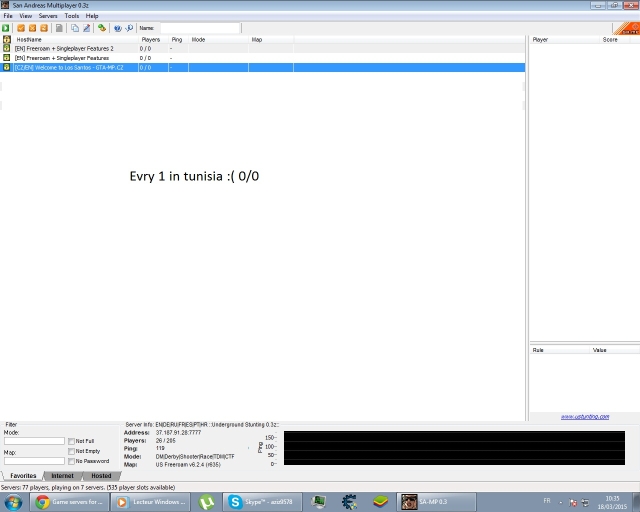Tick the Not Empty filter checkbox
This screenshot has height=512, width=640.
[x=71, y=451]
